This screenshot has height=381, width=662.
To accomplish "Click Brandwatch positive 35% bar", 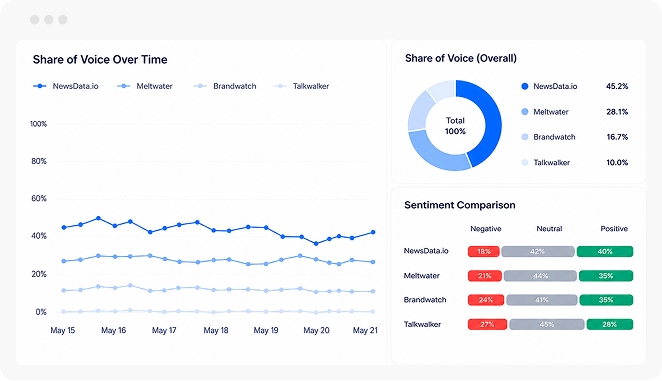I will click(606, 300).
